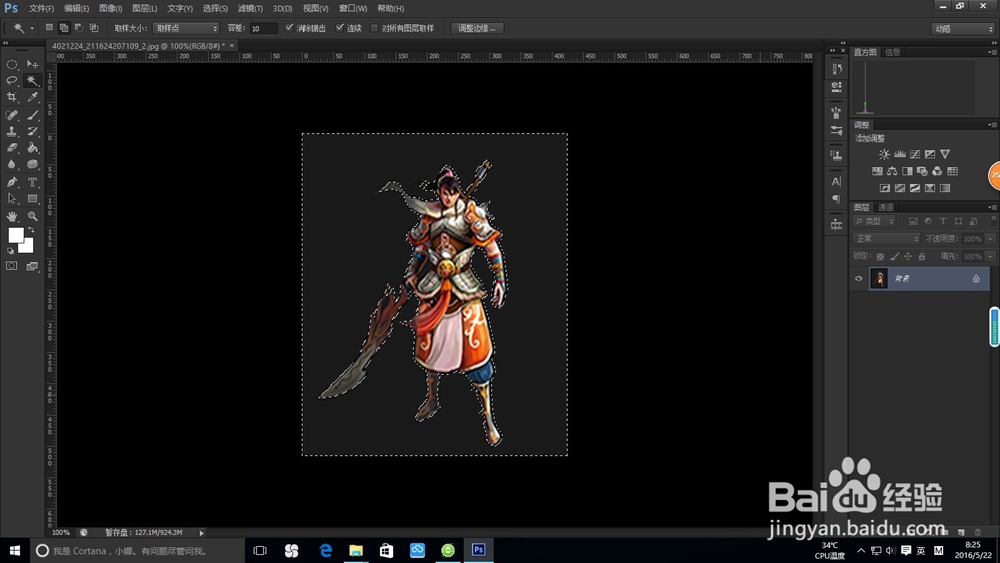Hide the 背景 layer with eye icon
Screen dimensions: 1000x563
click(x=858, y=279)
